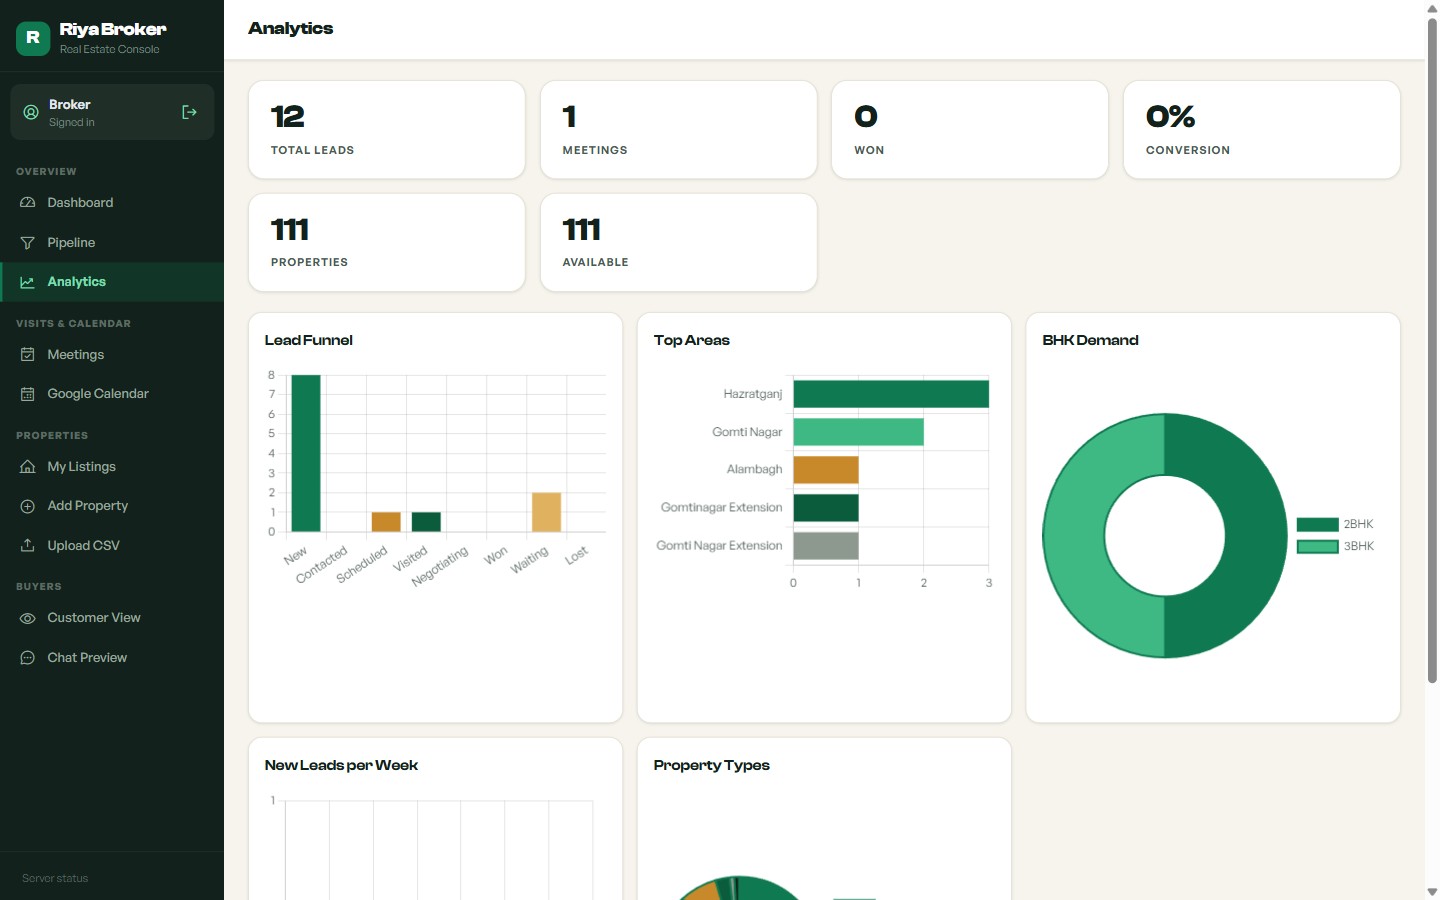Click the Dashboard gauge icon
Screen dimensions: 1440x900
pyautogui.click(x=28, y=203)
